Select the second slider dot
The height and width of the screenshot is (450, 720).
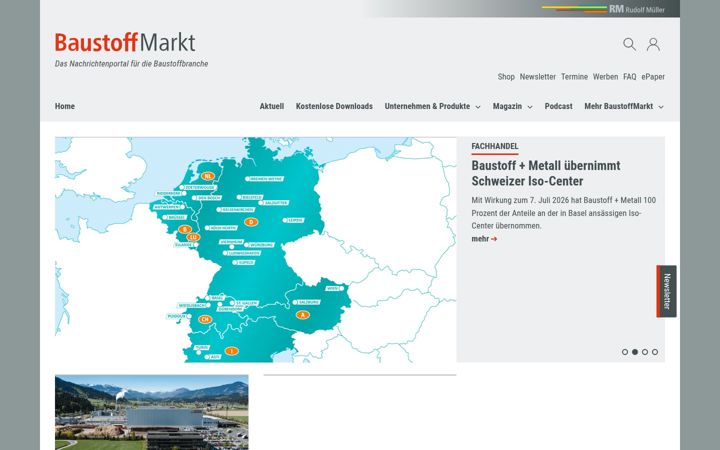click(x=635, y=352)
